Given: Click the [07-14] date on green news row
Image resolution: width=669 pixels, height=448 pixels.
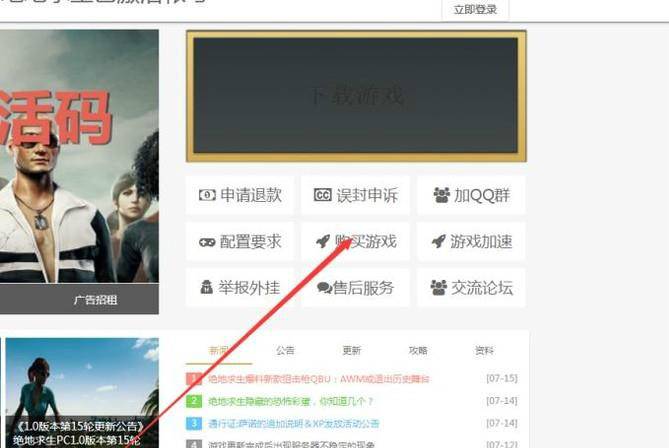Looking at the screenshot, I should click(x=502, y=401).
